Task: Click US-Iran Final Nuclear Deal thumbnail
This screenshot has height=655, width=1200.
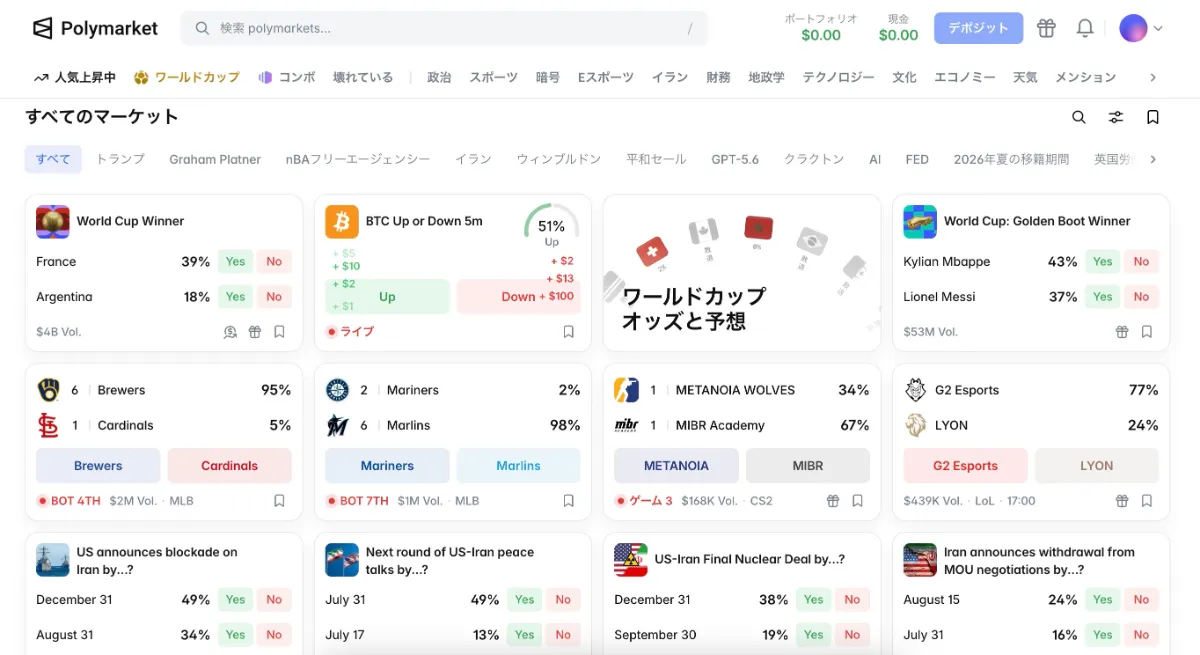Action: click(631, 560)
